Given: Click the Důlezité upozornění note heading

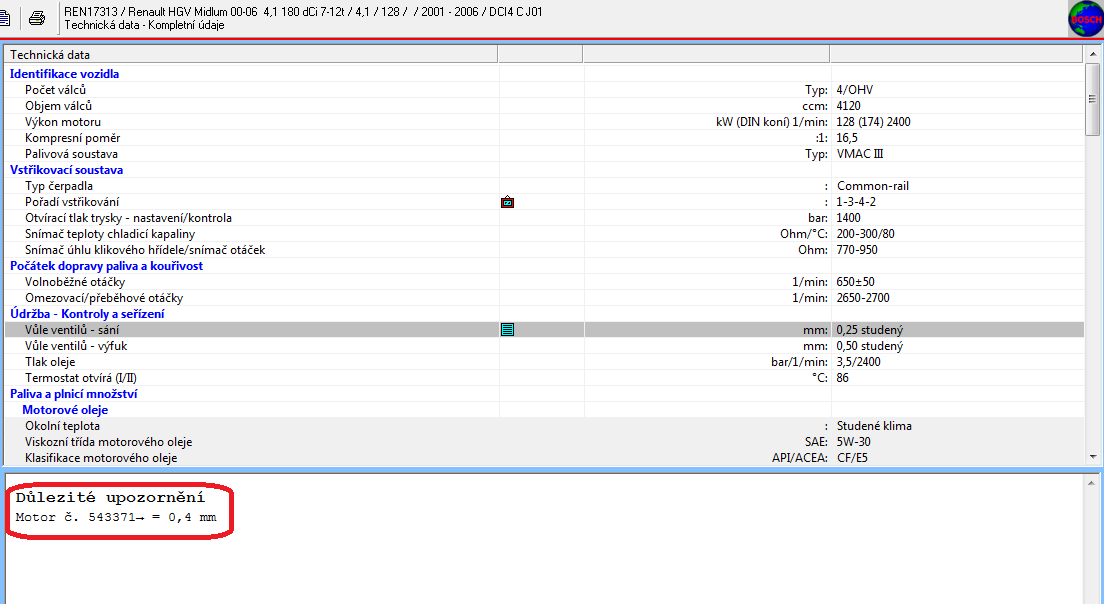Looking at the screenshot, I should point(110,498).
